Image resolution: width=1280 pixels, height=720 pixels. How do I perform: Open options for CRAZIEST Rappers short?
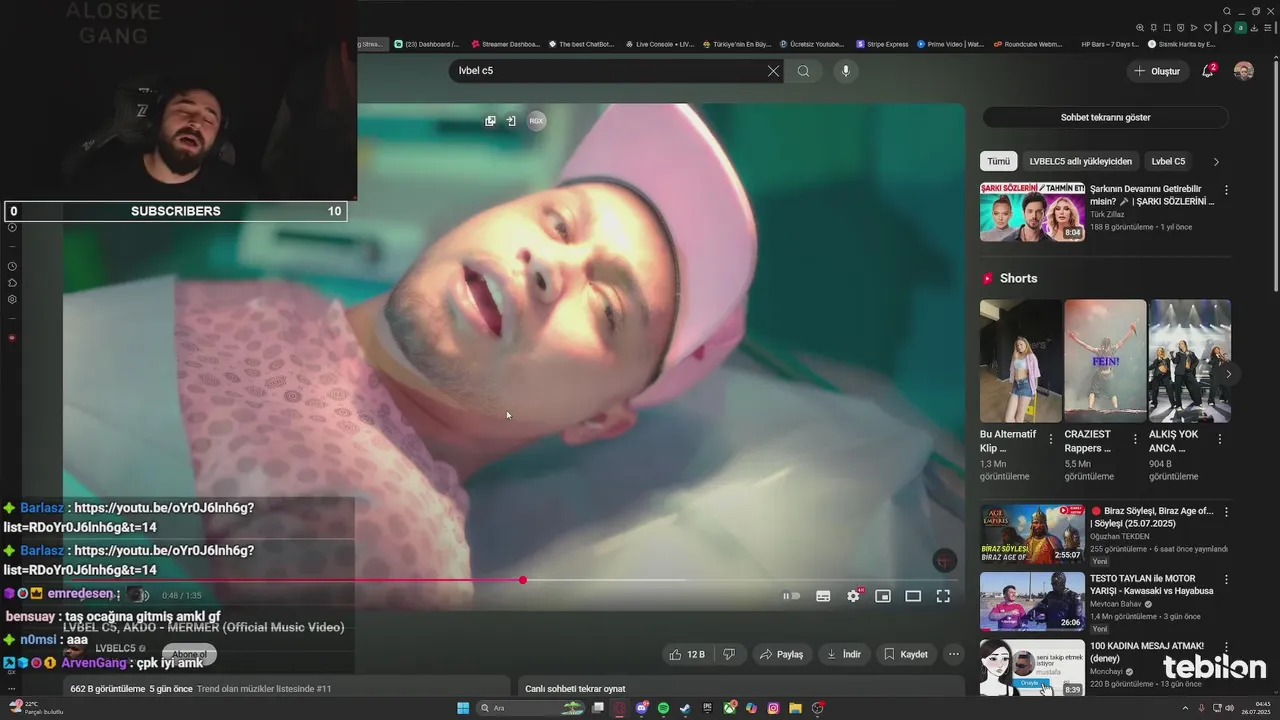coord(1135,439)
